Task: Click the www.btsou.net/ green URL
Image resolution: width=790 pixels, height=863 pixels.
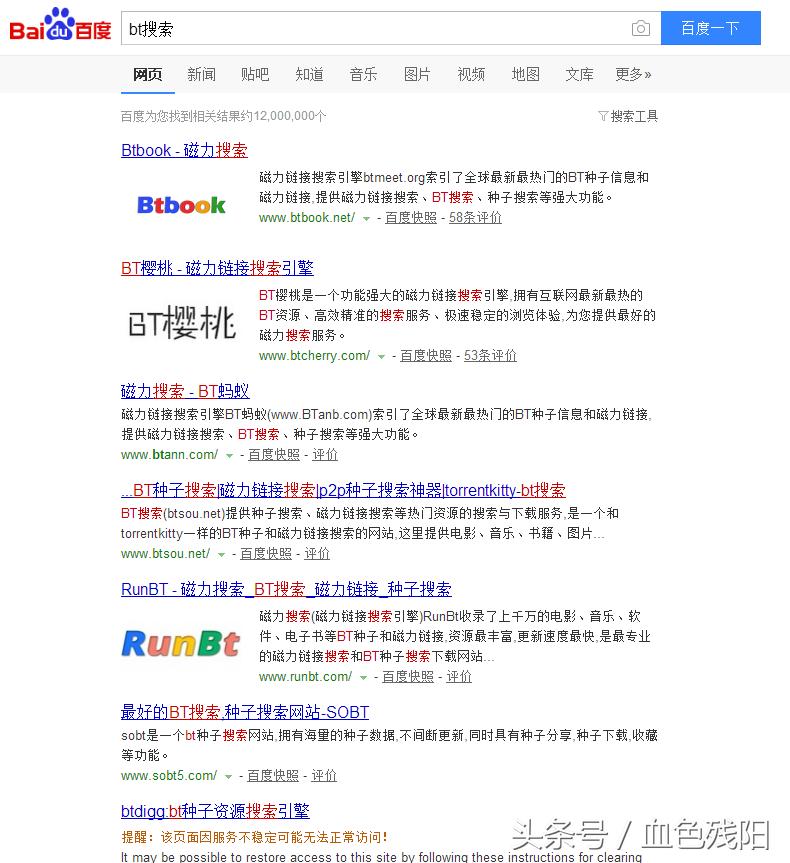Action: click(166, 553)
